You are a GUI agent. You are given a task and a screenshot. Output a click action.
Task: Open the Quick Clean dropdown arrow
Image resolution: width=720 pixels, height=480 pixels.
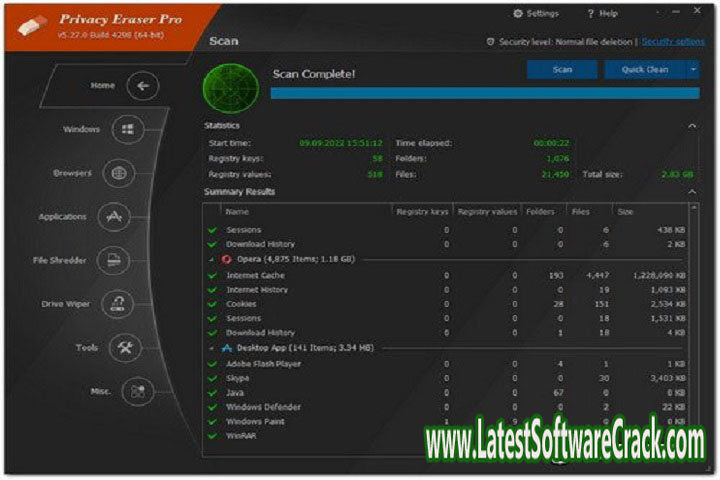pos(692,70)
